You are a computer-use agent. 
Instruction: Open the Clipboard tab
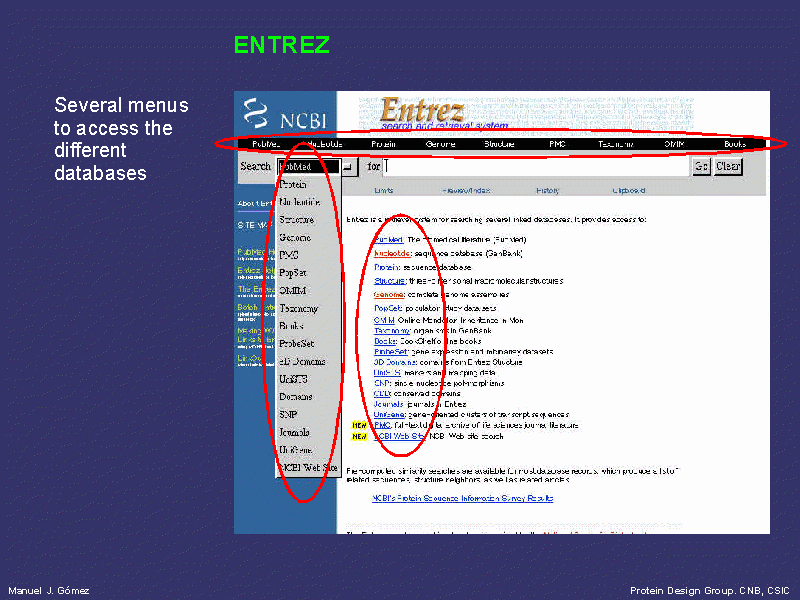click(629, 191)
